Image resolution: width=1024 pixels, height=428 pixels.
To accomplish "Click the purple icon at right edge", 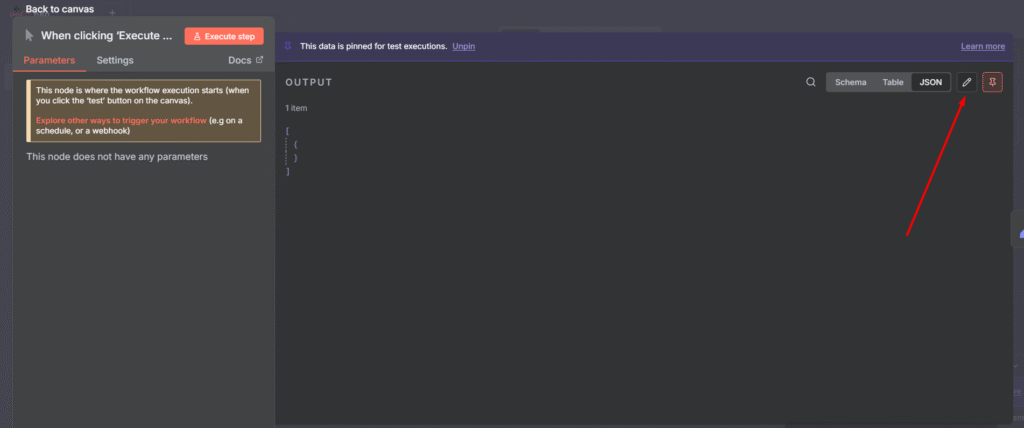I will [x=1020, y=233].
